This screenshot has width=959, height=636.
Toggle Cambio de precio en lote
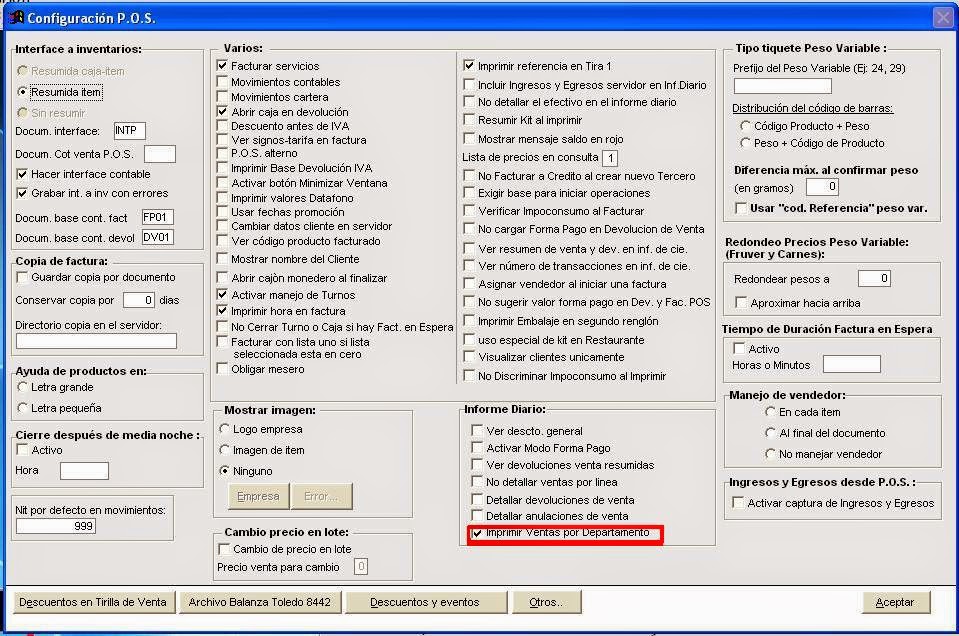click(x=225, y=549)
